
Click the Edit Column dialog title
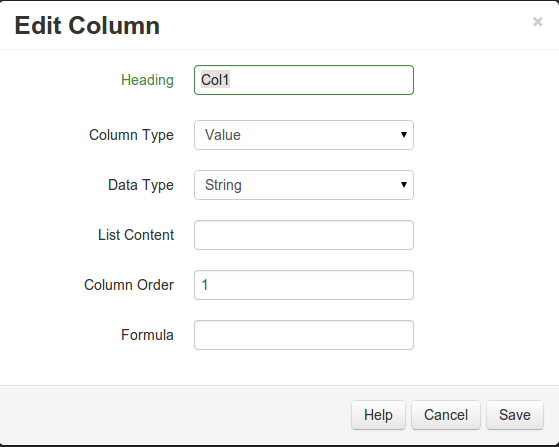(x=87, y=26)
